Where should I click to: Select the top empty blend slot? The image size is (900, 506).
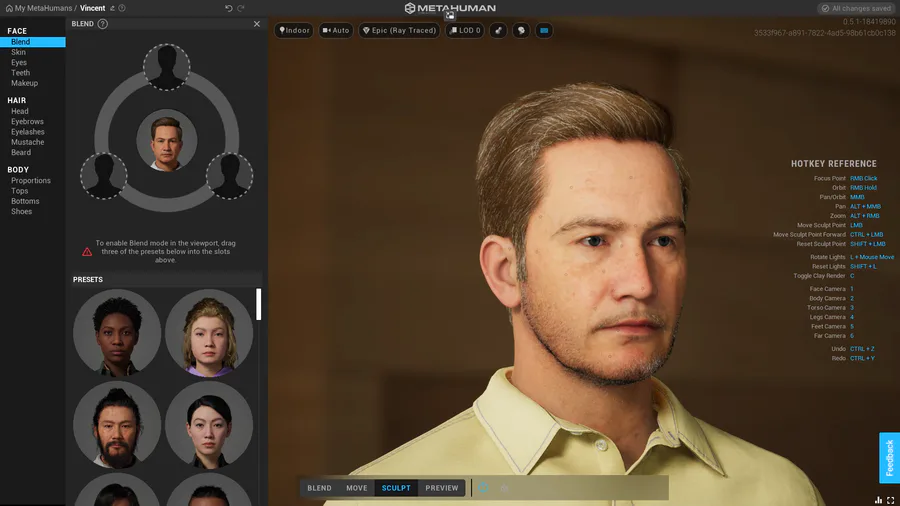pyautogui.click(x=166, y=67)
